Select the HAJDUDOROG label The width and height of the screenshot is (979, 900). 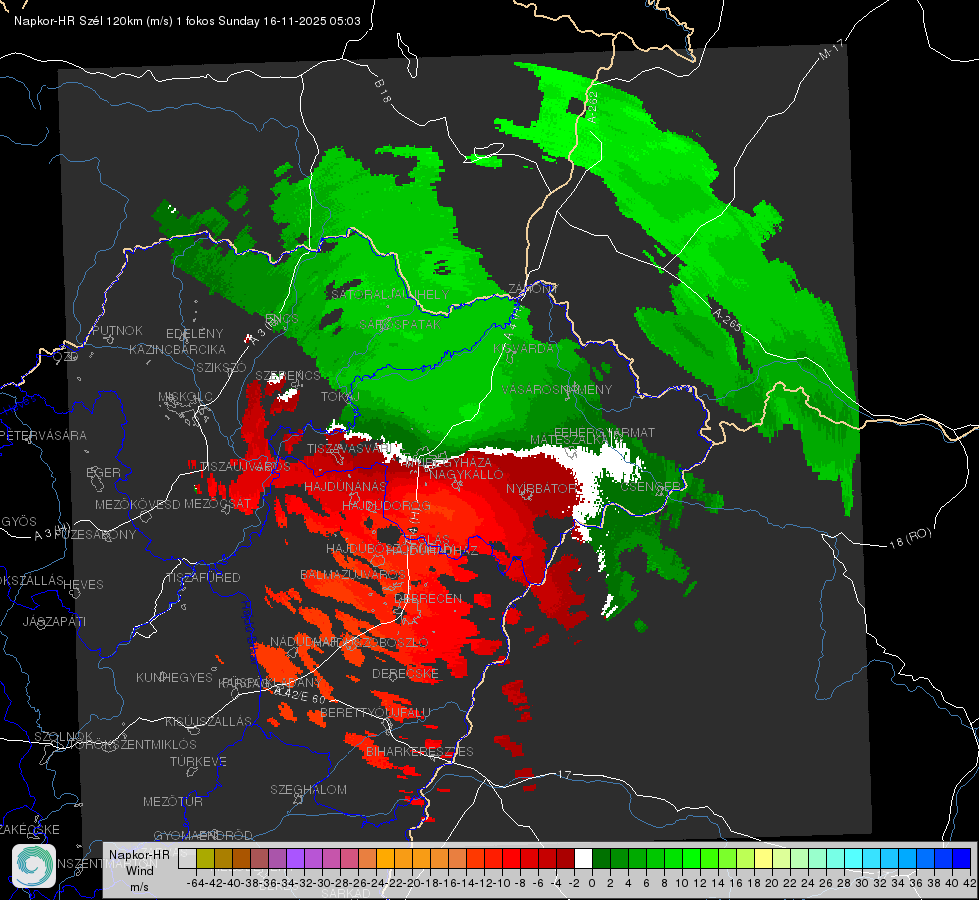(x=386, y=505)
